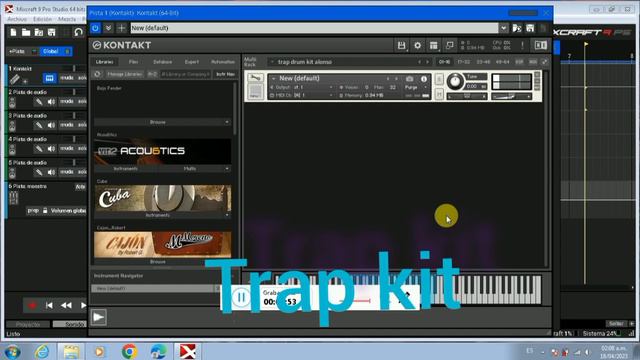Switch to the Expert tab in Kontakt browser

pyautogui.click(x=192, y=62)
